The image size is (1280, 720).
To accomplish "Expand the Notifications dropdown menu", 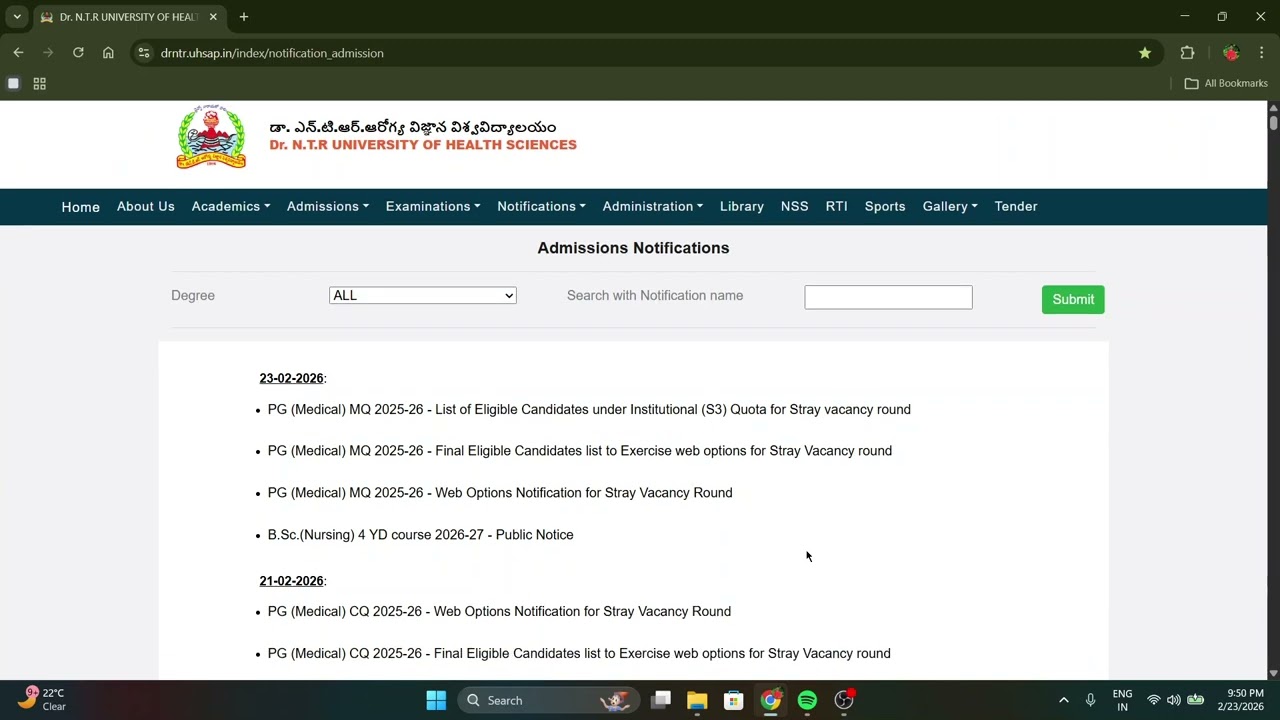I will [x=541, y=206].
